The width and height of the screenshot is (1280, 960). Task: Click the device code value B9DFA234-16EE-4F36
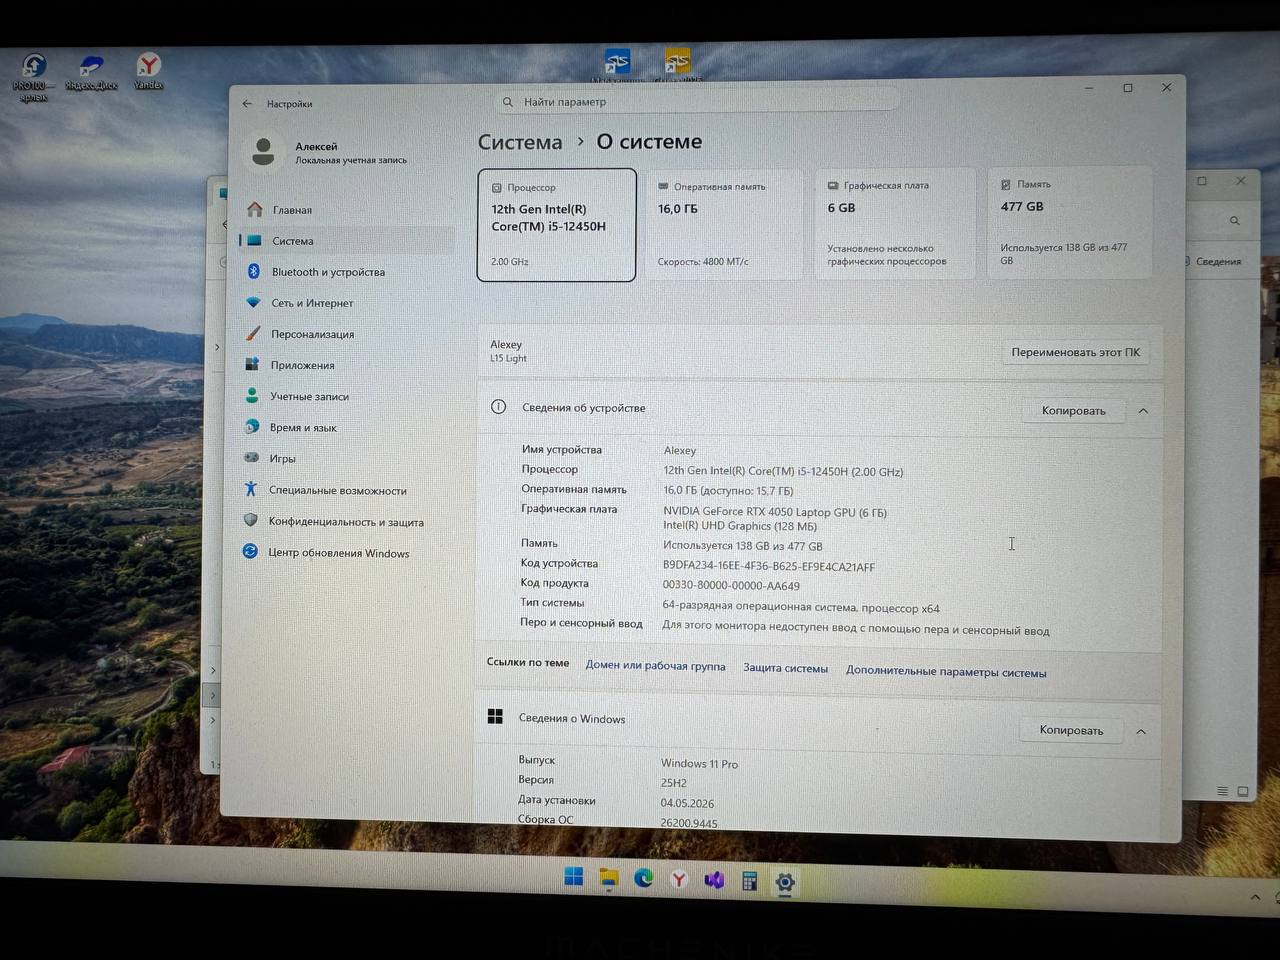pyautogui.click(x=768, y=566)
